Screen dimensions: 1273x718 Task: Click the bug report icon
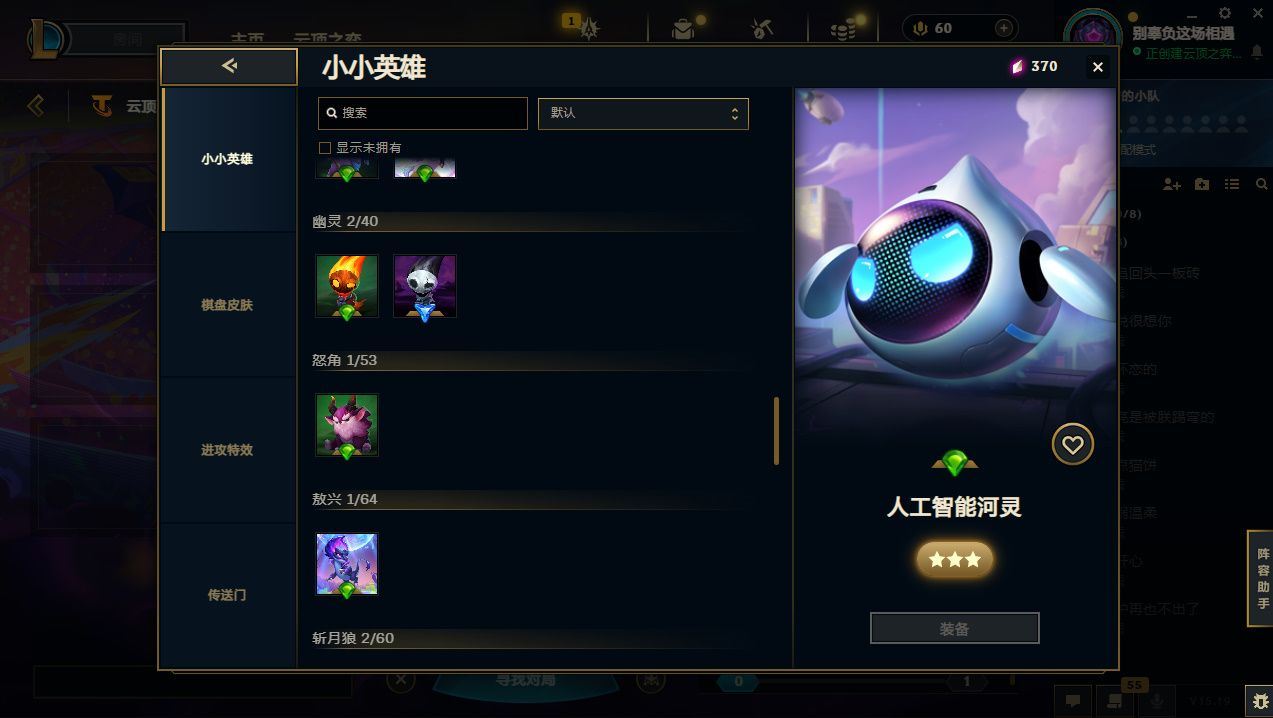(x=1260, y=701)
